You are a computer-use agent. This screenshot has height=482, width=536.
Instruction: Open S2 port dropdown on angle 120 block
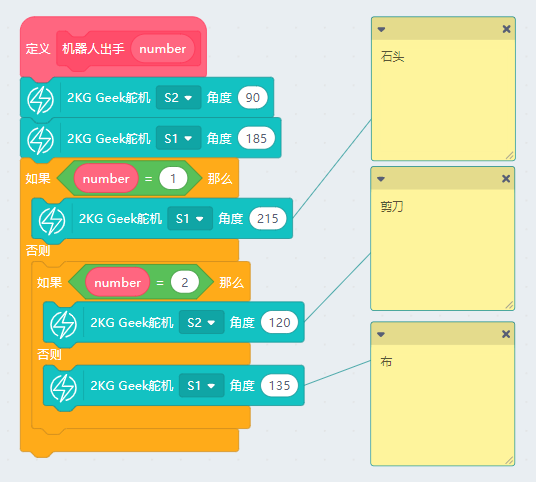[x=202, y=322]
